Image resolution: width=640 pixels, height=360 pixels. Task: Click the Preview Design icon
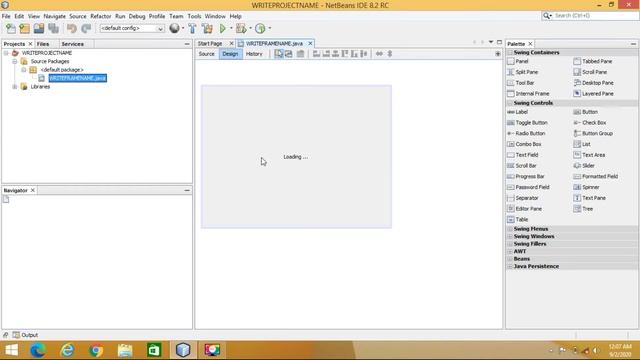(300, 54)
